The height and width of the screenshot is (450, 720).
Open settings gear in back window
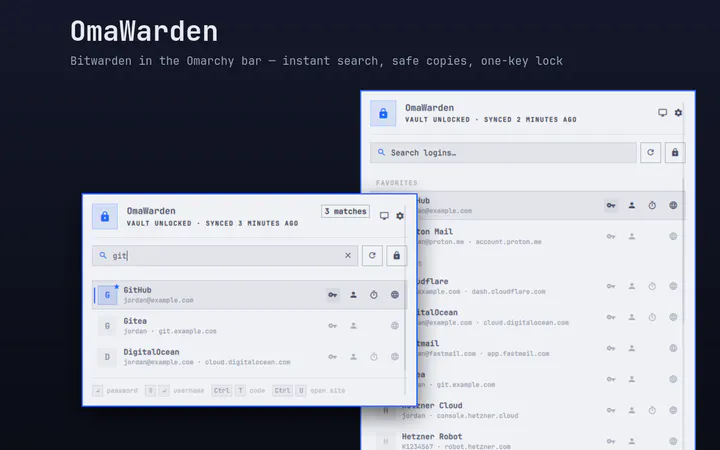(678, 112)
